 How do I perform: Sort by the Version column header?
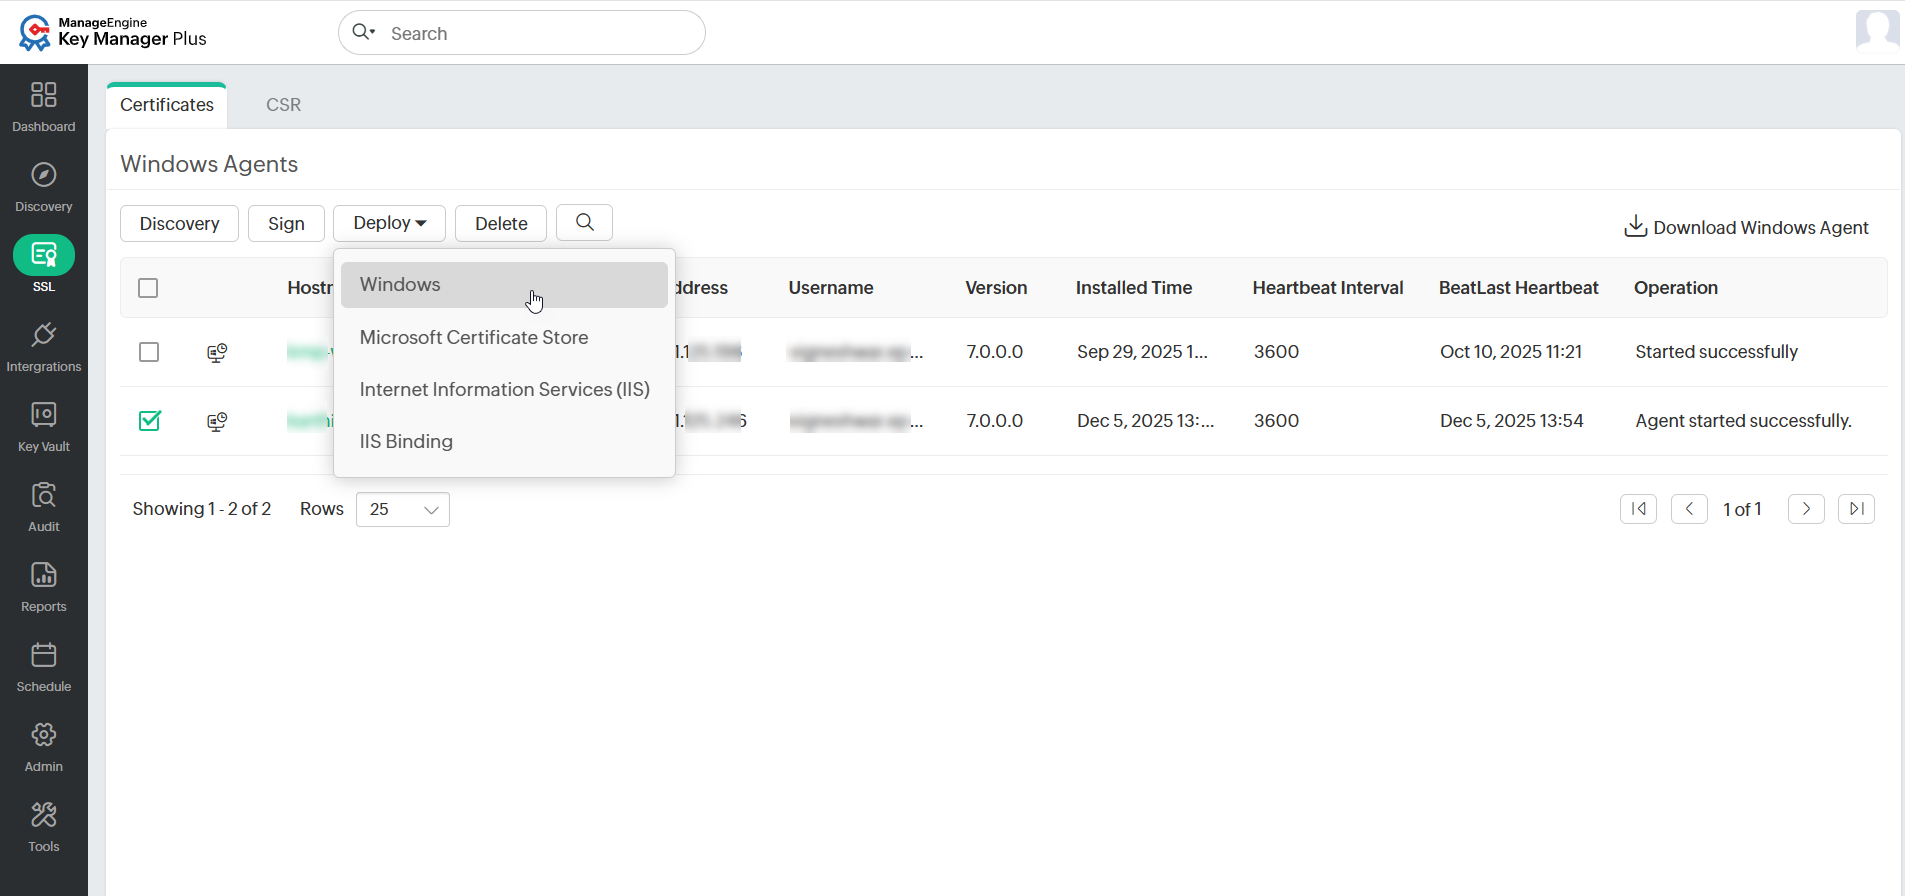tap(996, 288)
